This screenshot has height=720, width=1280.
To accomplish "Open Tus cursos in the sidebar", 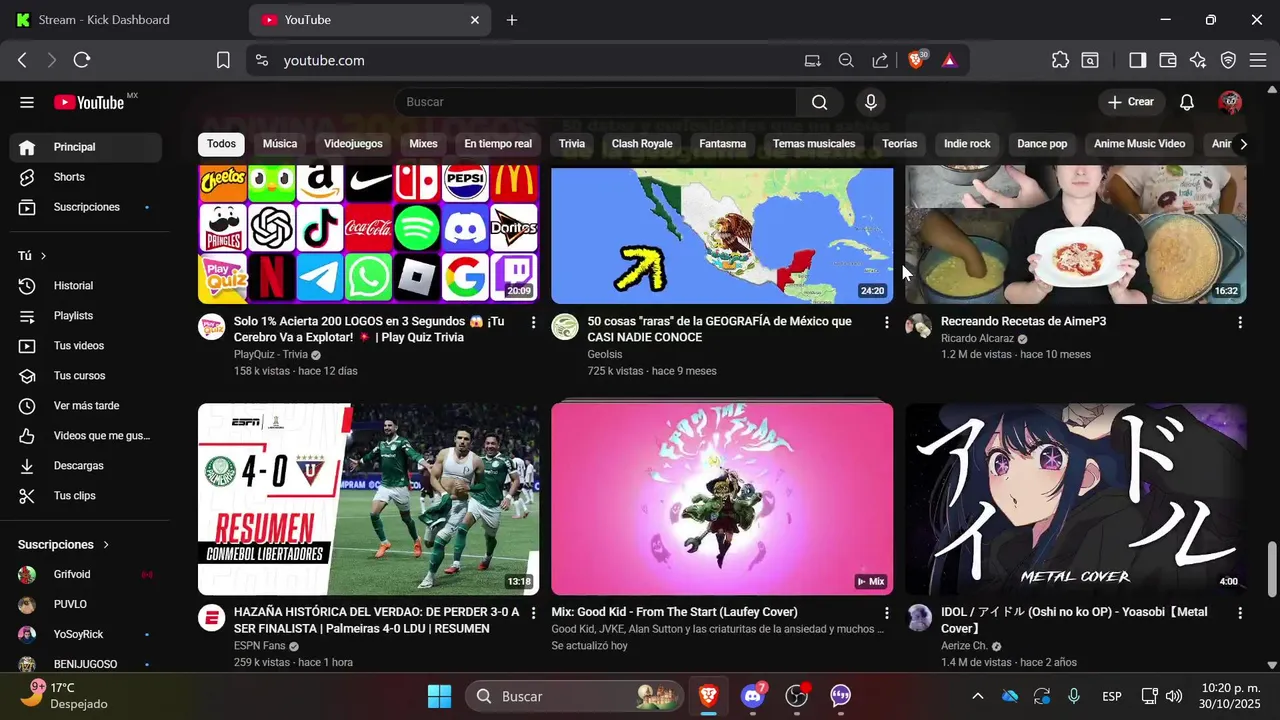I will [86, 376].
